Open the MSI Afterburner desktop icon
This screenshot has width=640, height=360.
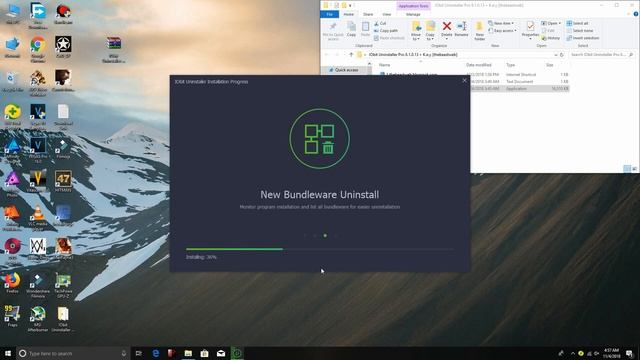[38, 318]
